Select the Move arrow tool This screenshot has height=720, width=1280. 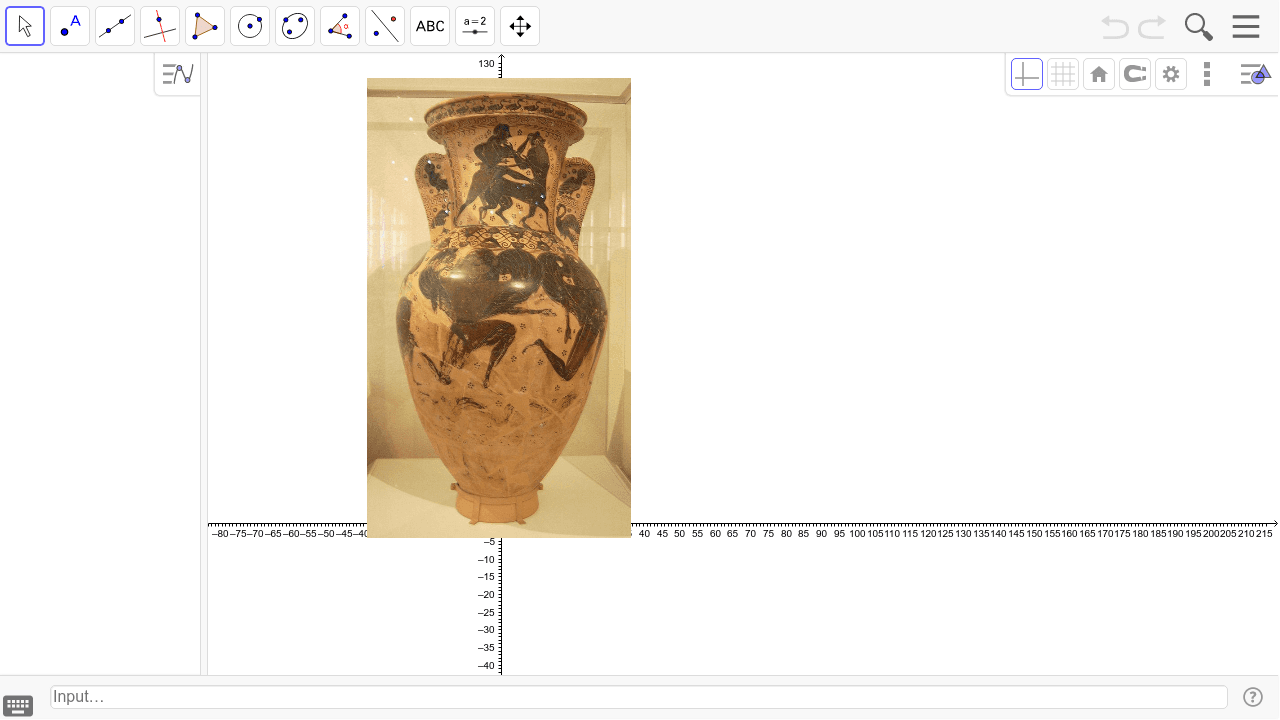(25, 26)
